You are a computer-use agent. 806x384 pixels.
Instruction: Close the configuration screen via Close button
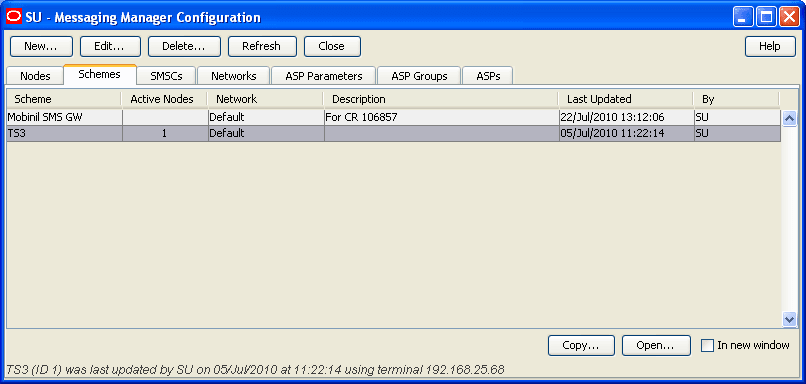(332, 46)
